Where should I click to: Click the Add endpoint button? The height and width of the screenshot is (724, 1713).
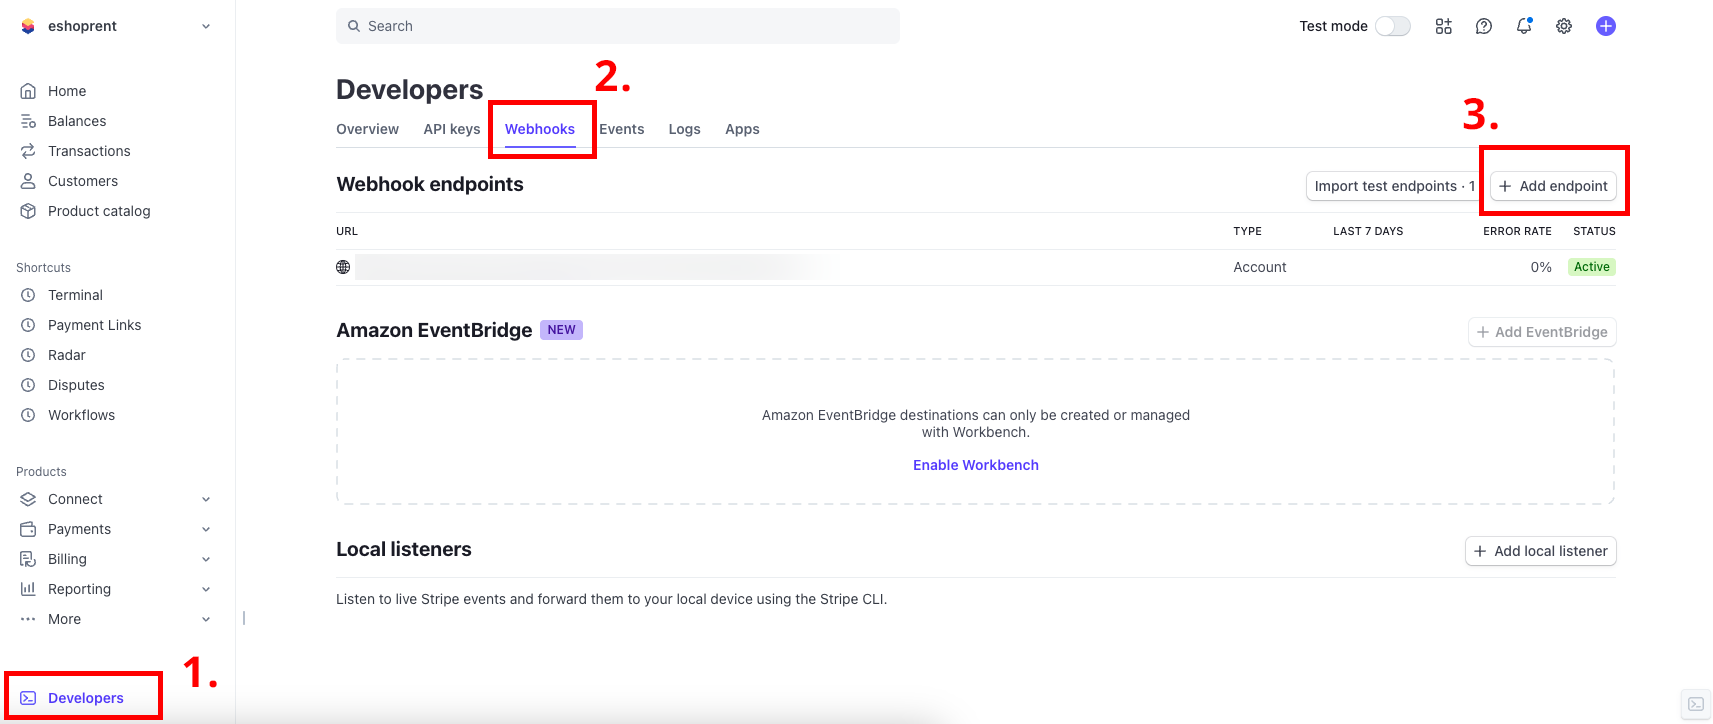[x=1553, y=186]
